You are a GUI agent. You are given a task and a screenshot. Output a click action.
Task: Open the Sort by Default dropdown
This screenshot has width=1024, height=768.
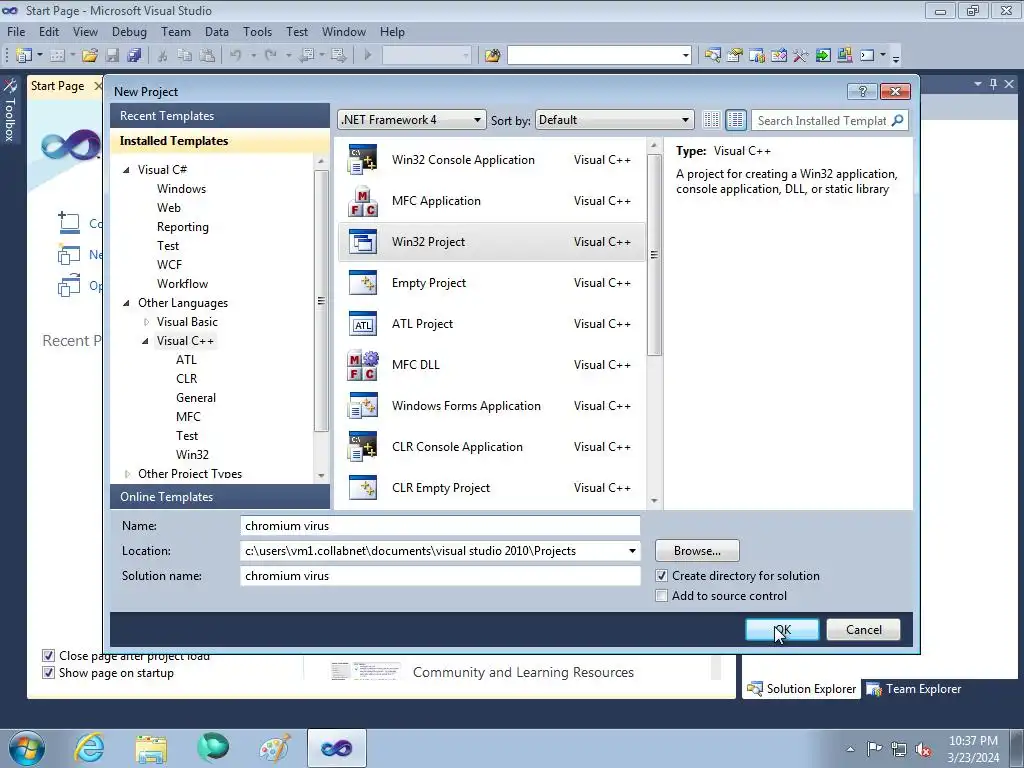614,120
